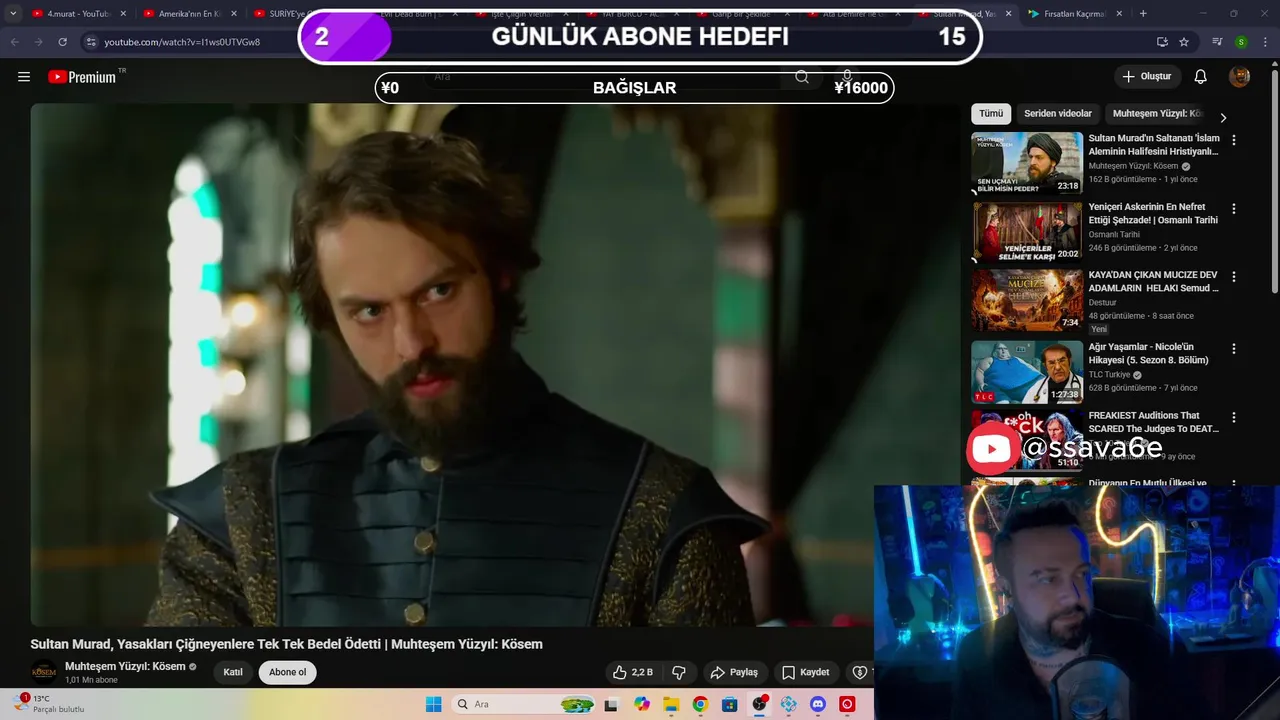Close the 4.murat - YouTube tab

(124, 14)
